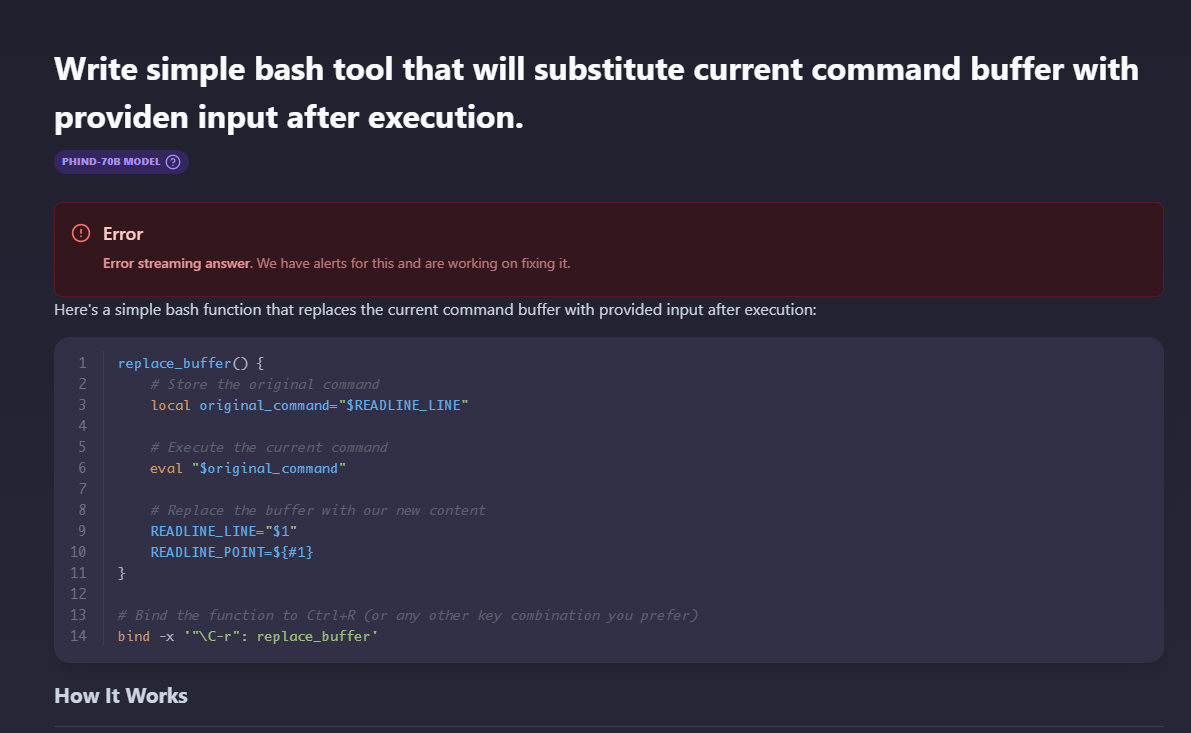The width and height of the screenshot is (1191, 733).
Task: Click the '# Replace the buffer' comment line
Action: click(x=318, y=510)
